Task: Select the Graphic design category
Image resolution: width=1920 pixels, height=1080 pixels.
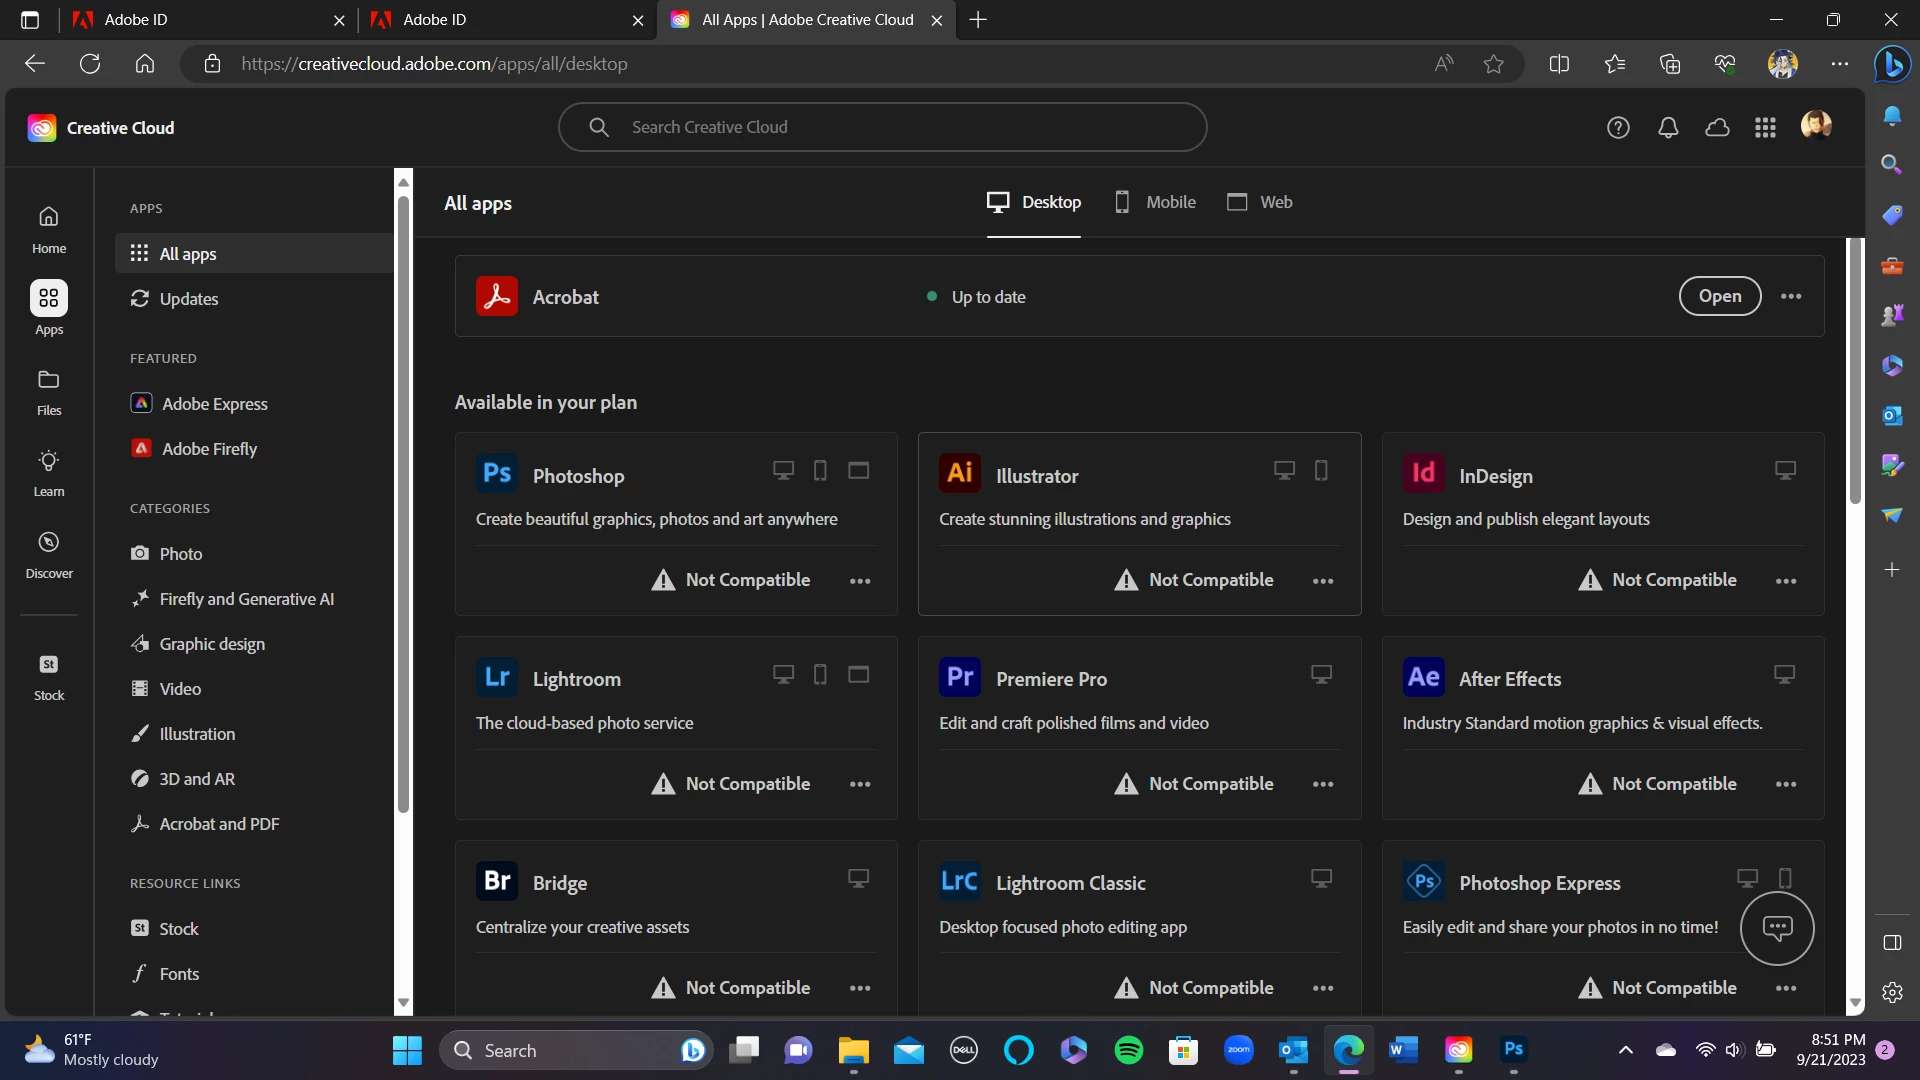Action: 212,644
